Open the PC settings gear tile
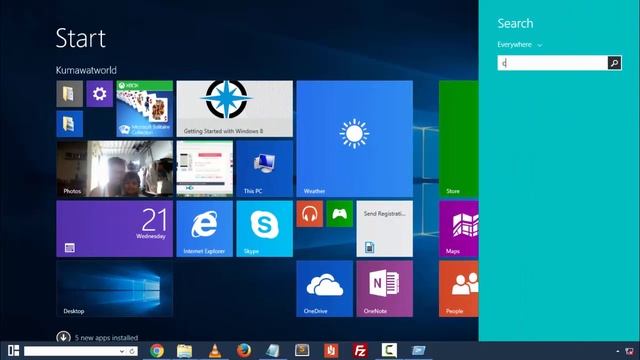640x360 pixels. (x=100, y=94)
